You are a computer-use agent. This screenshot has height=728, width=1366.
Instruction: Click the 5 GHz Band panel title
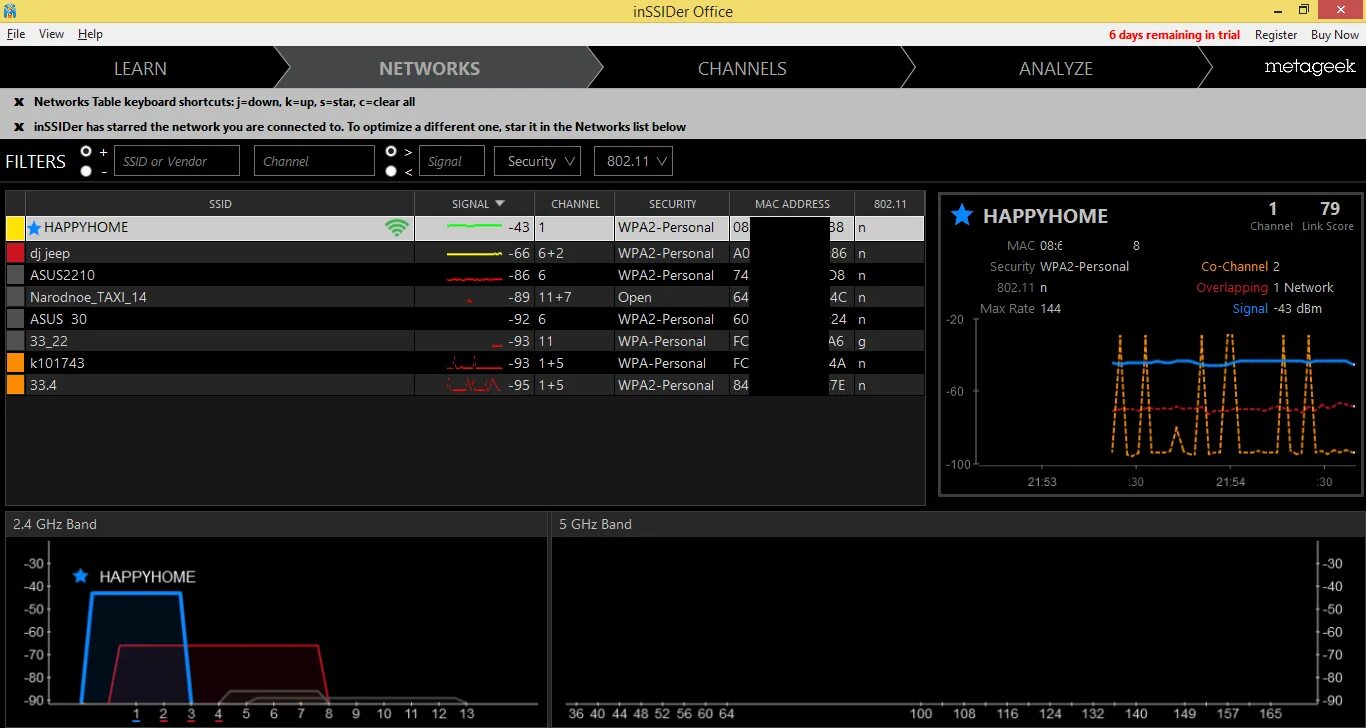tap(595, 524)
